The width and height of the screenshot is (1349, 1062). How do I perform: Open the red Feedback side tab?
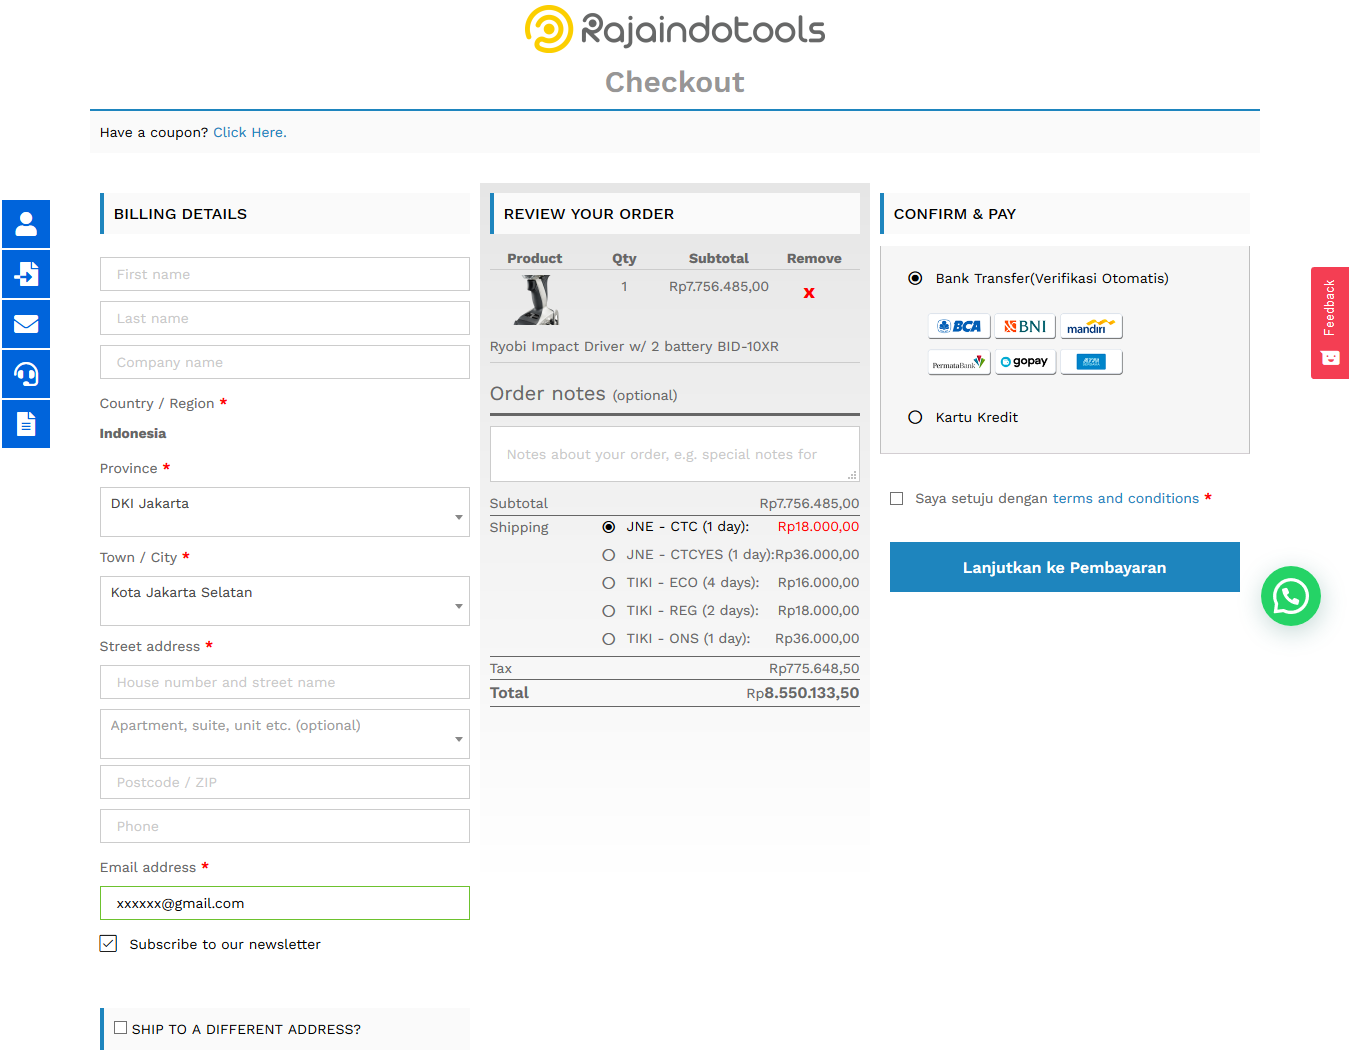click(x=1330, y=323)
